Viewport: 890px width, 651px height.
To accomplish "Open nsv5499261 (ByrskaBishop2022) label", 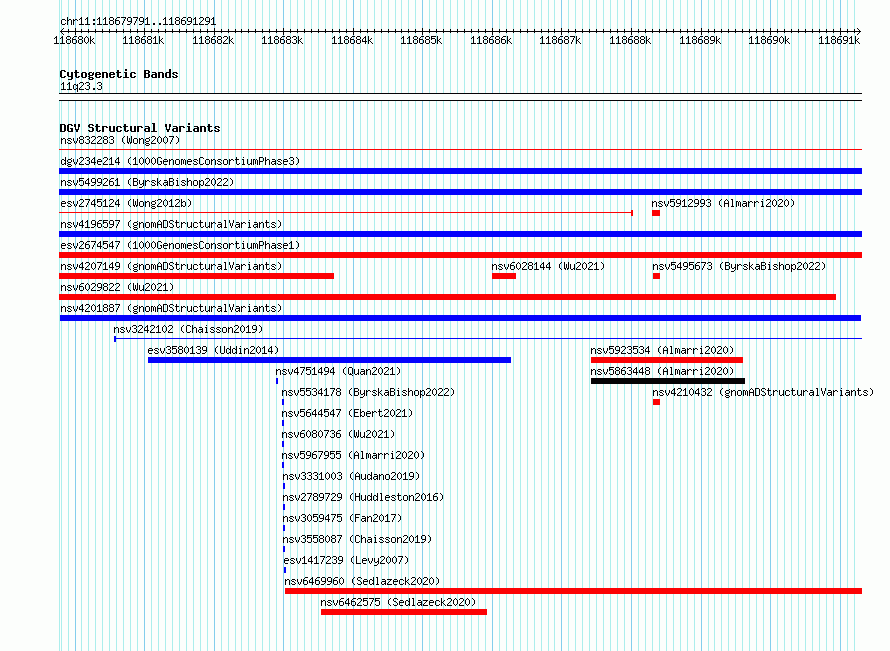I will (x=147, y=182).
